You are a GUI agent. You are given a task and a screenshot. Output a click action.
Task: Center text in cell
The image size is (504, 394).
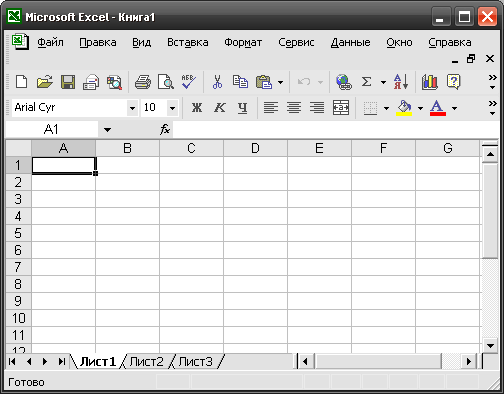point(294,107)
